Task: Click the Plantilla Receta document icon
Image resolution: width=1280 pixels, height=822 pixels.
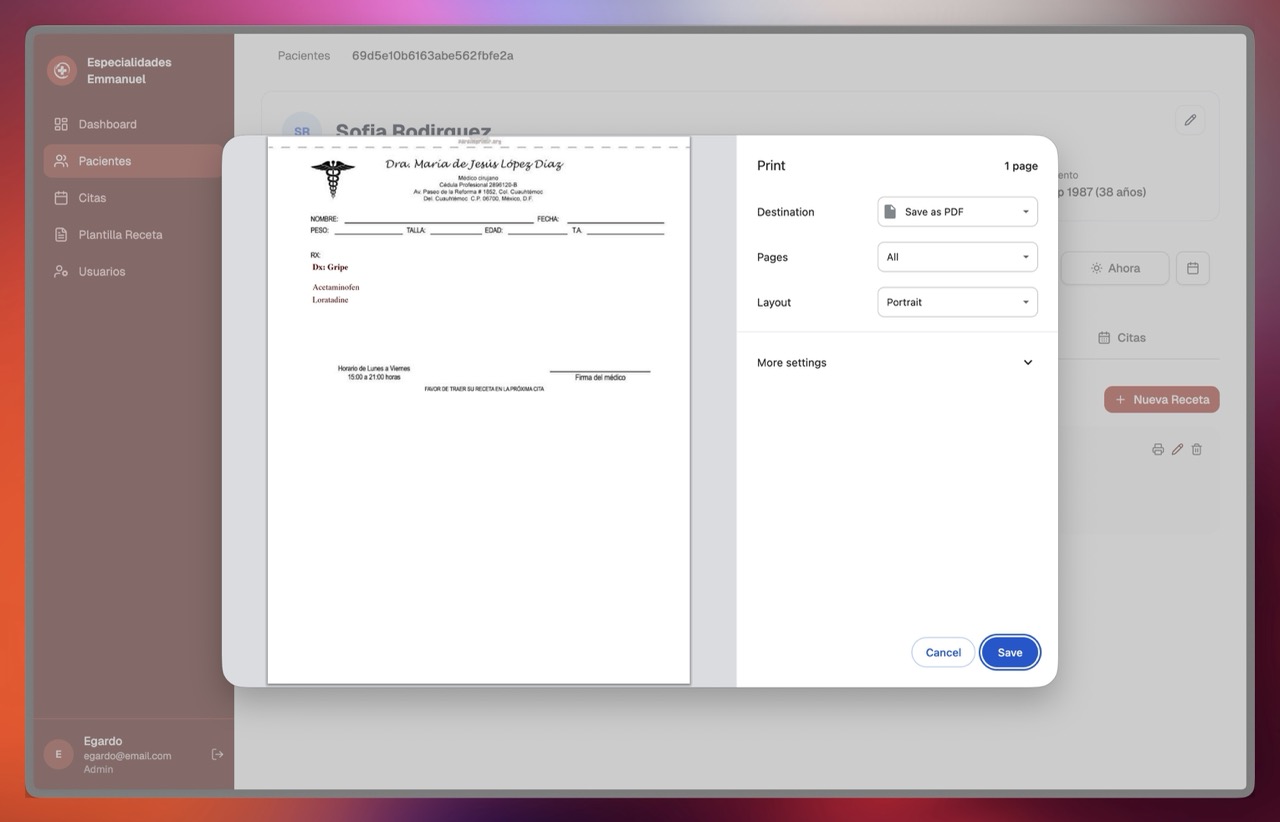Action: pyautogui.click(x=61, y=235)
